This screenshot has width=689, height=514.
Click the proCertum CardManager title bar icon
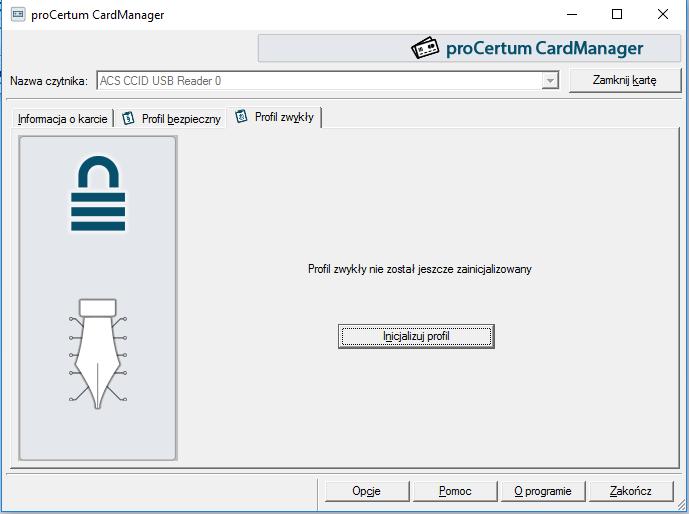(x=18, y=14)
